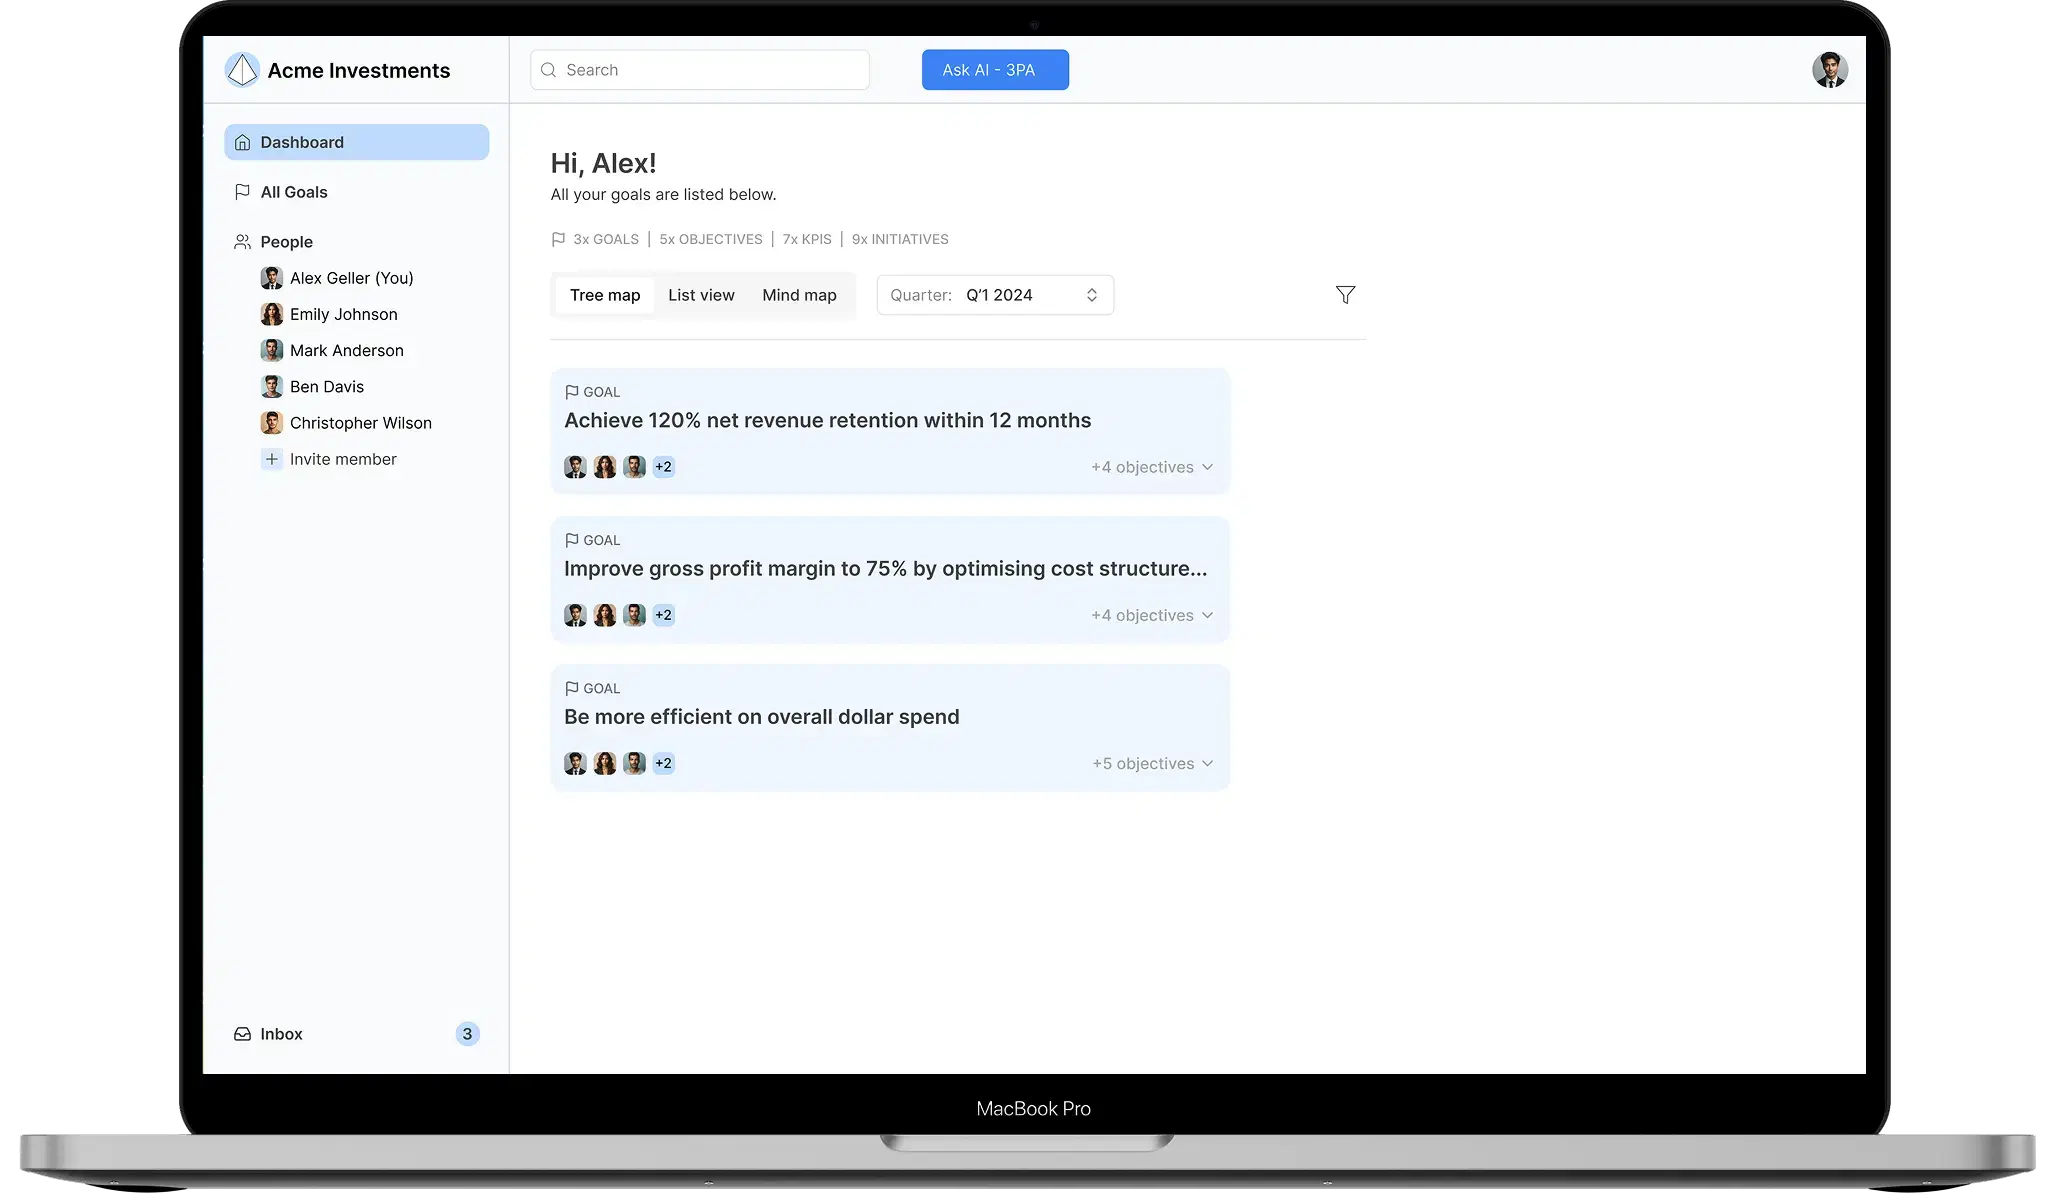The image size is (2055, 1200).
Task: Expand +4 objectives on revenue retention goal
Action: pyautogui.click(x=1152, y=467)
